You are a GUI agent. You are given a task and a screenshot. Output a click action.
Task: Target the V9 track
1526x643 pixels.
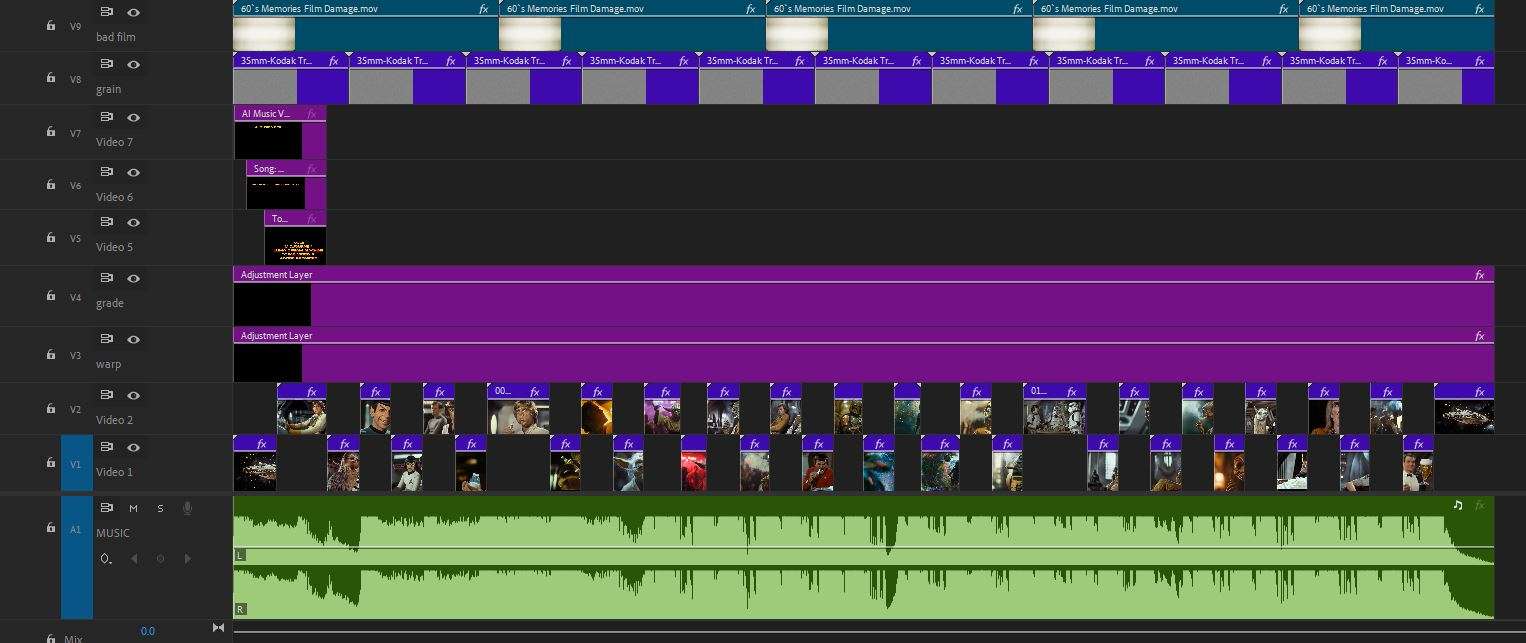(76, 26)
